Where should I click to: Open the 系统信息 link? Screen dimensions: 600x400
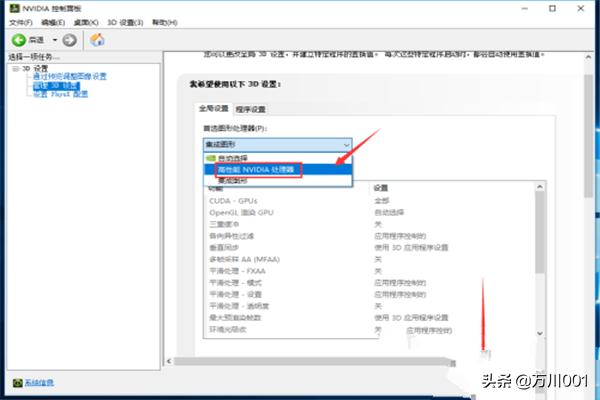pyautogui.click(x=39, y=382)
